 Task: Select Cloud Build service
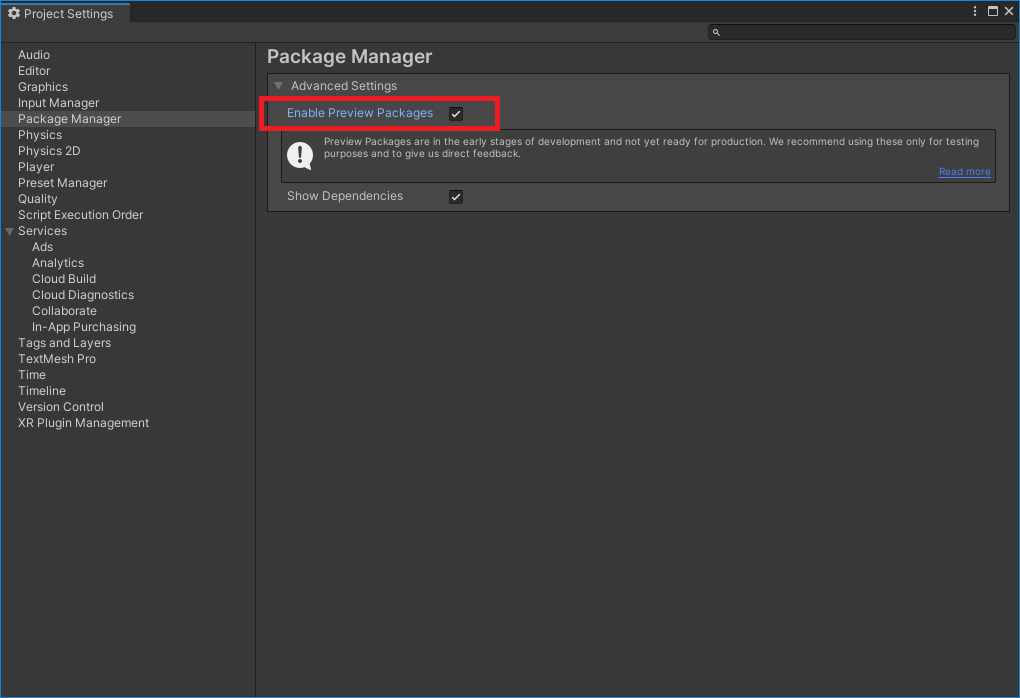tap(64, 278)
